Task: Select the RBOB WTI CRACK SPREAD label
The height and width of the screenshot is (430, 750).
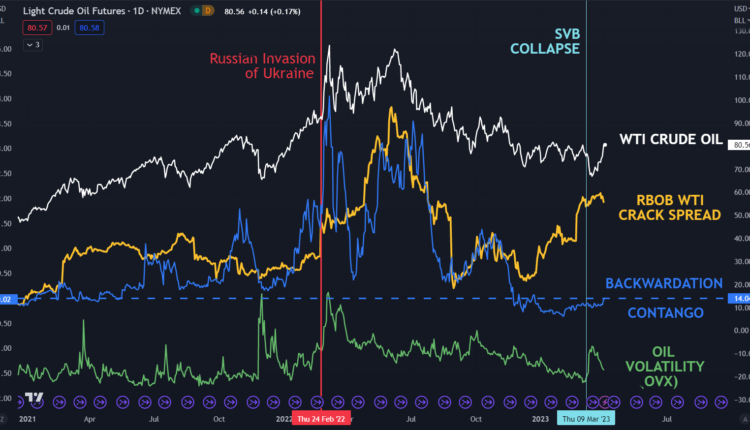Action: tap(682, 206)
